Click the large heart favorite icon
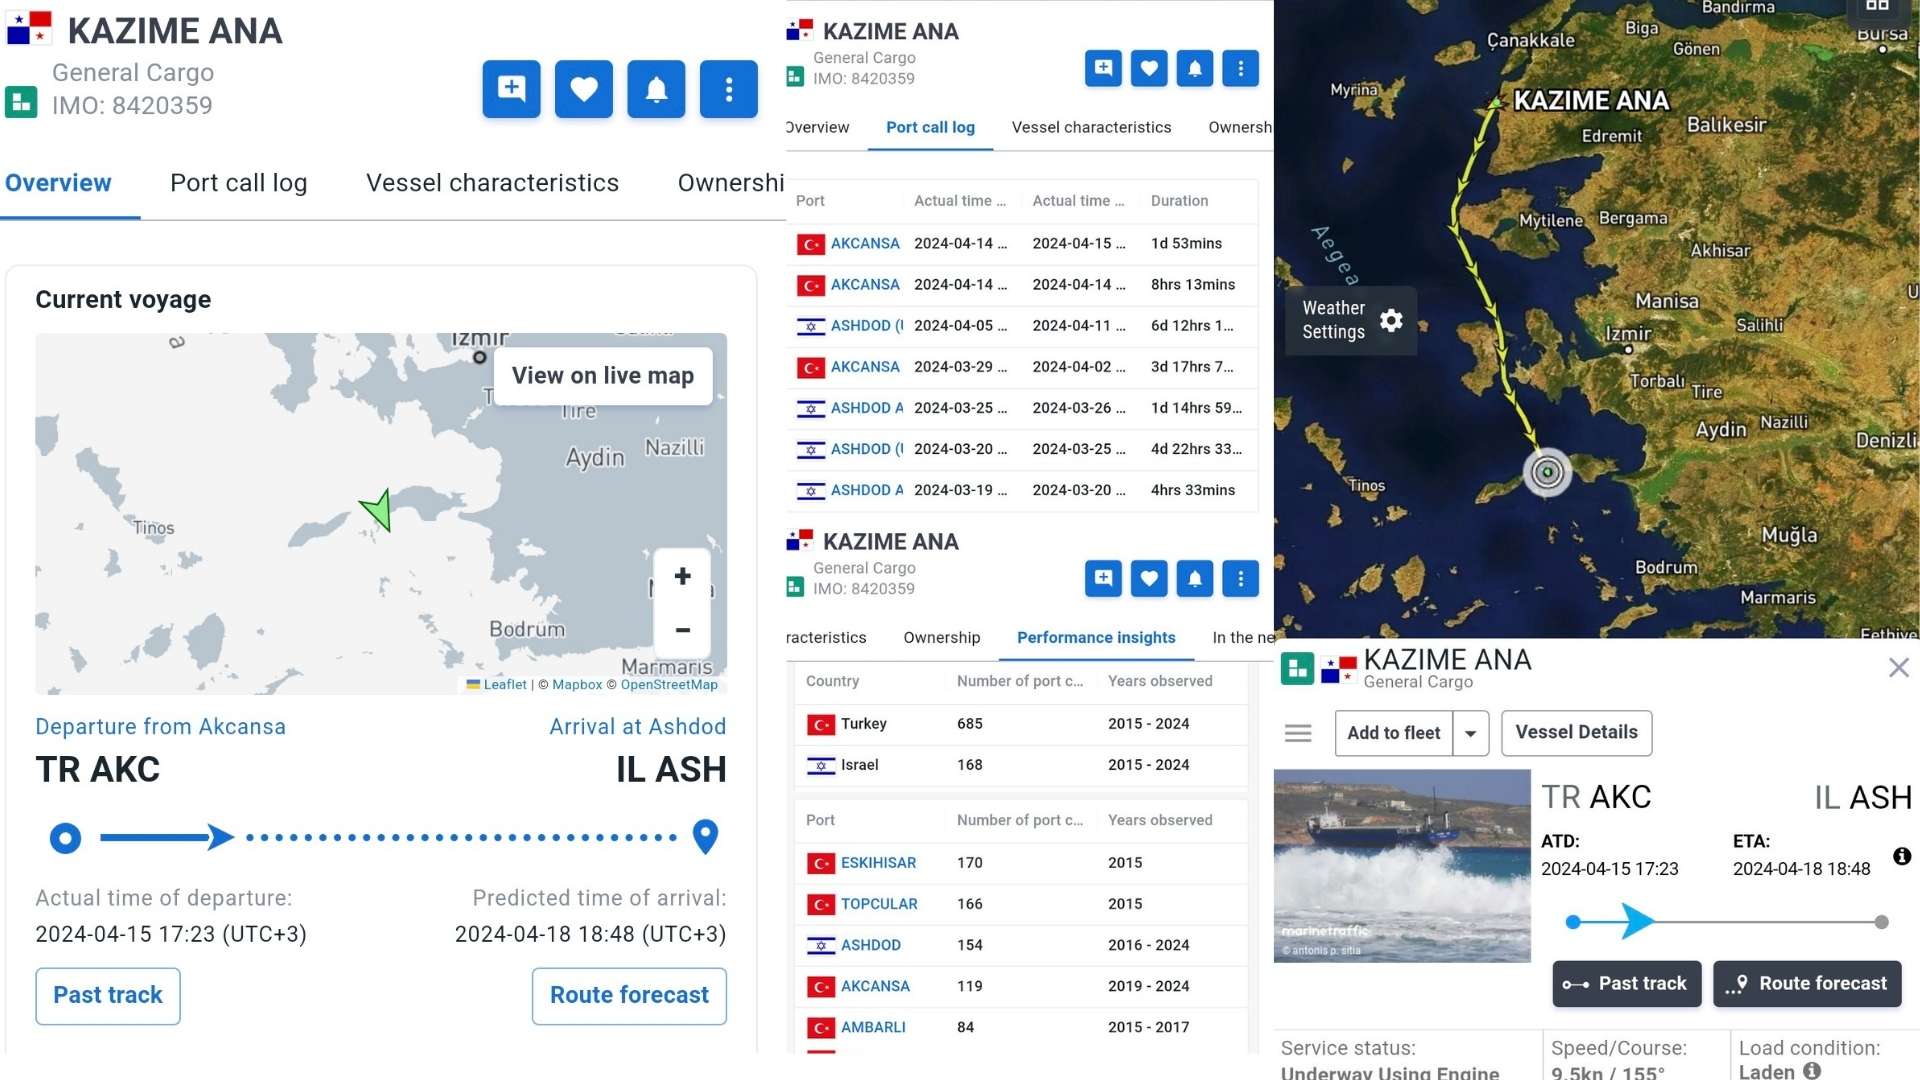 (x=583, y=89)
